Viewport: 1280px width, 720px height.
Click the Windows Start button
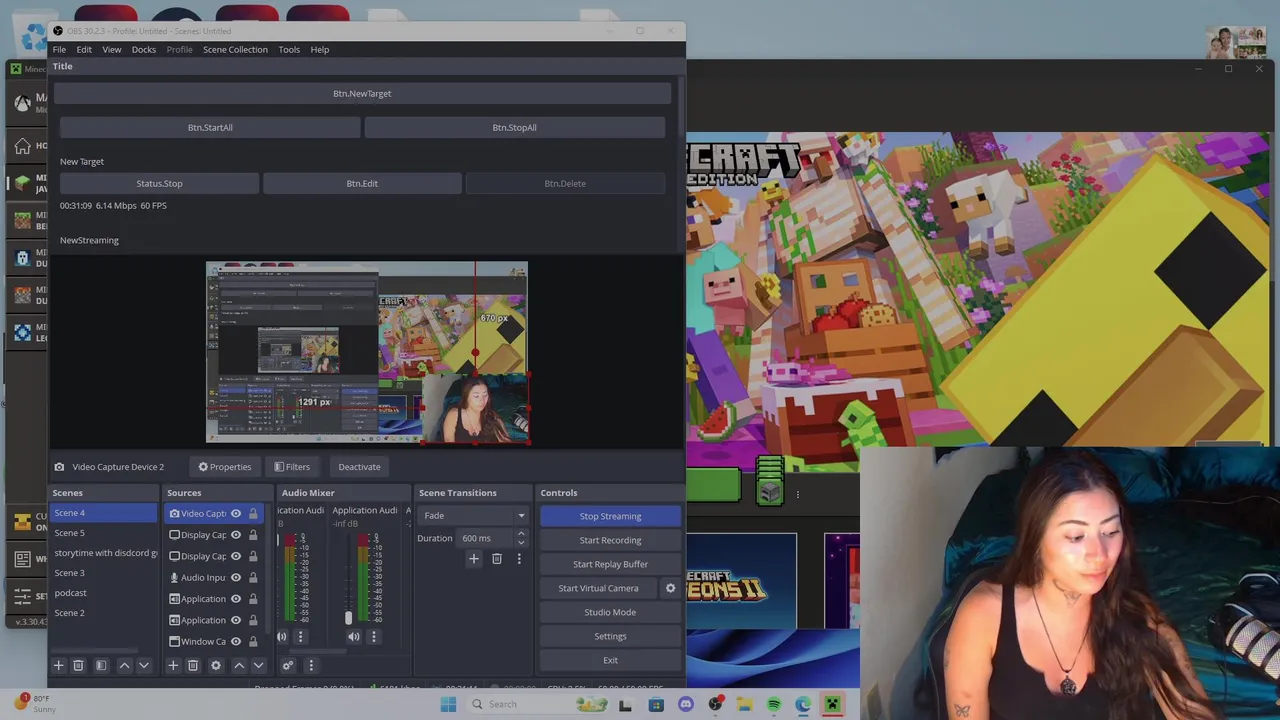448,704
